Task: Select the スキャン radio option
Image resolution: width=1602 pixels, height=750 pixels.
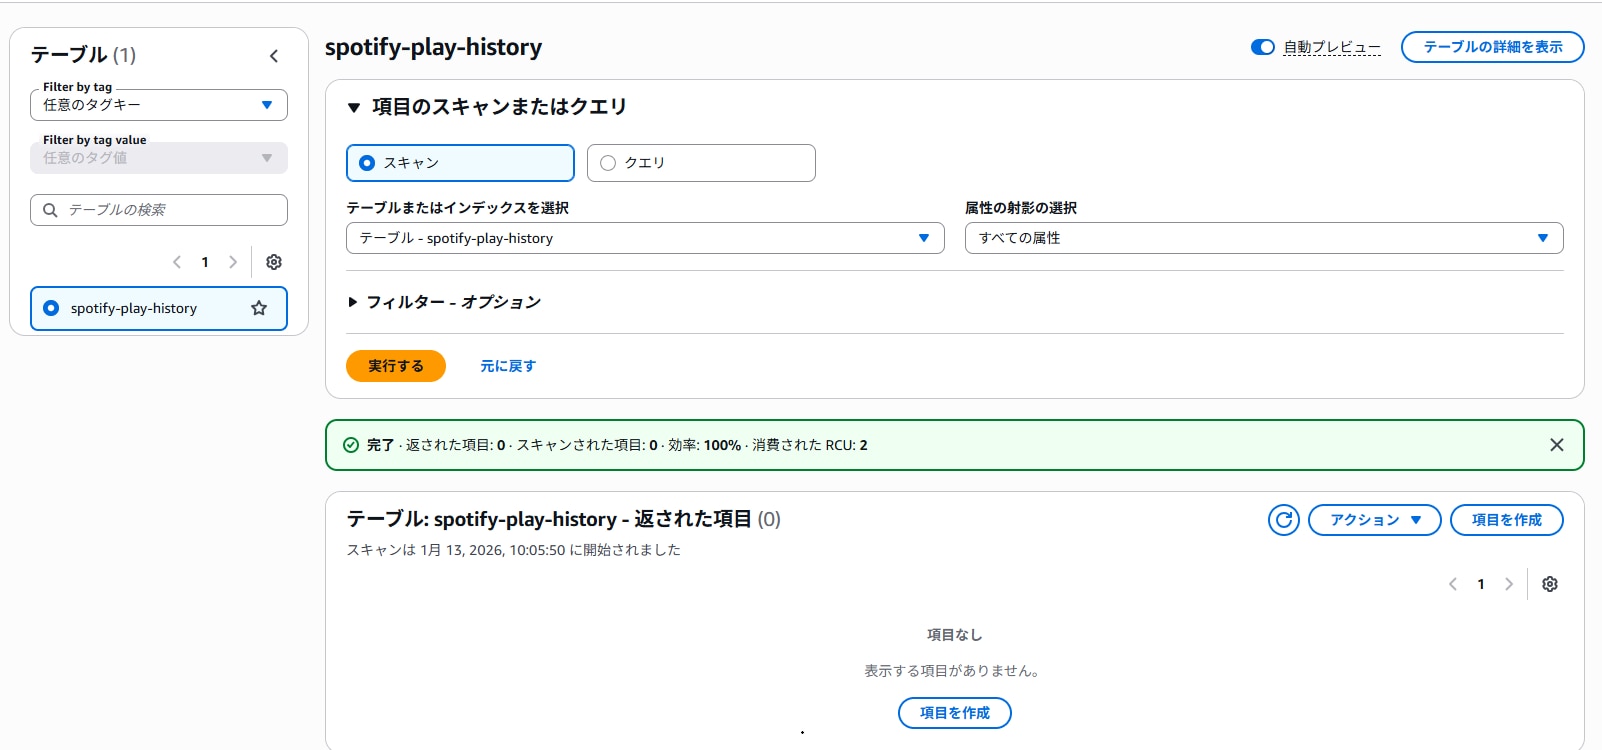Action: (367, 163)
